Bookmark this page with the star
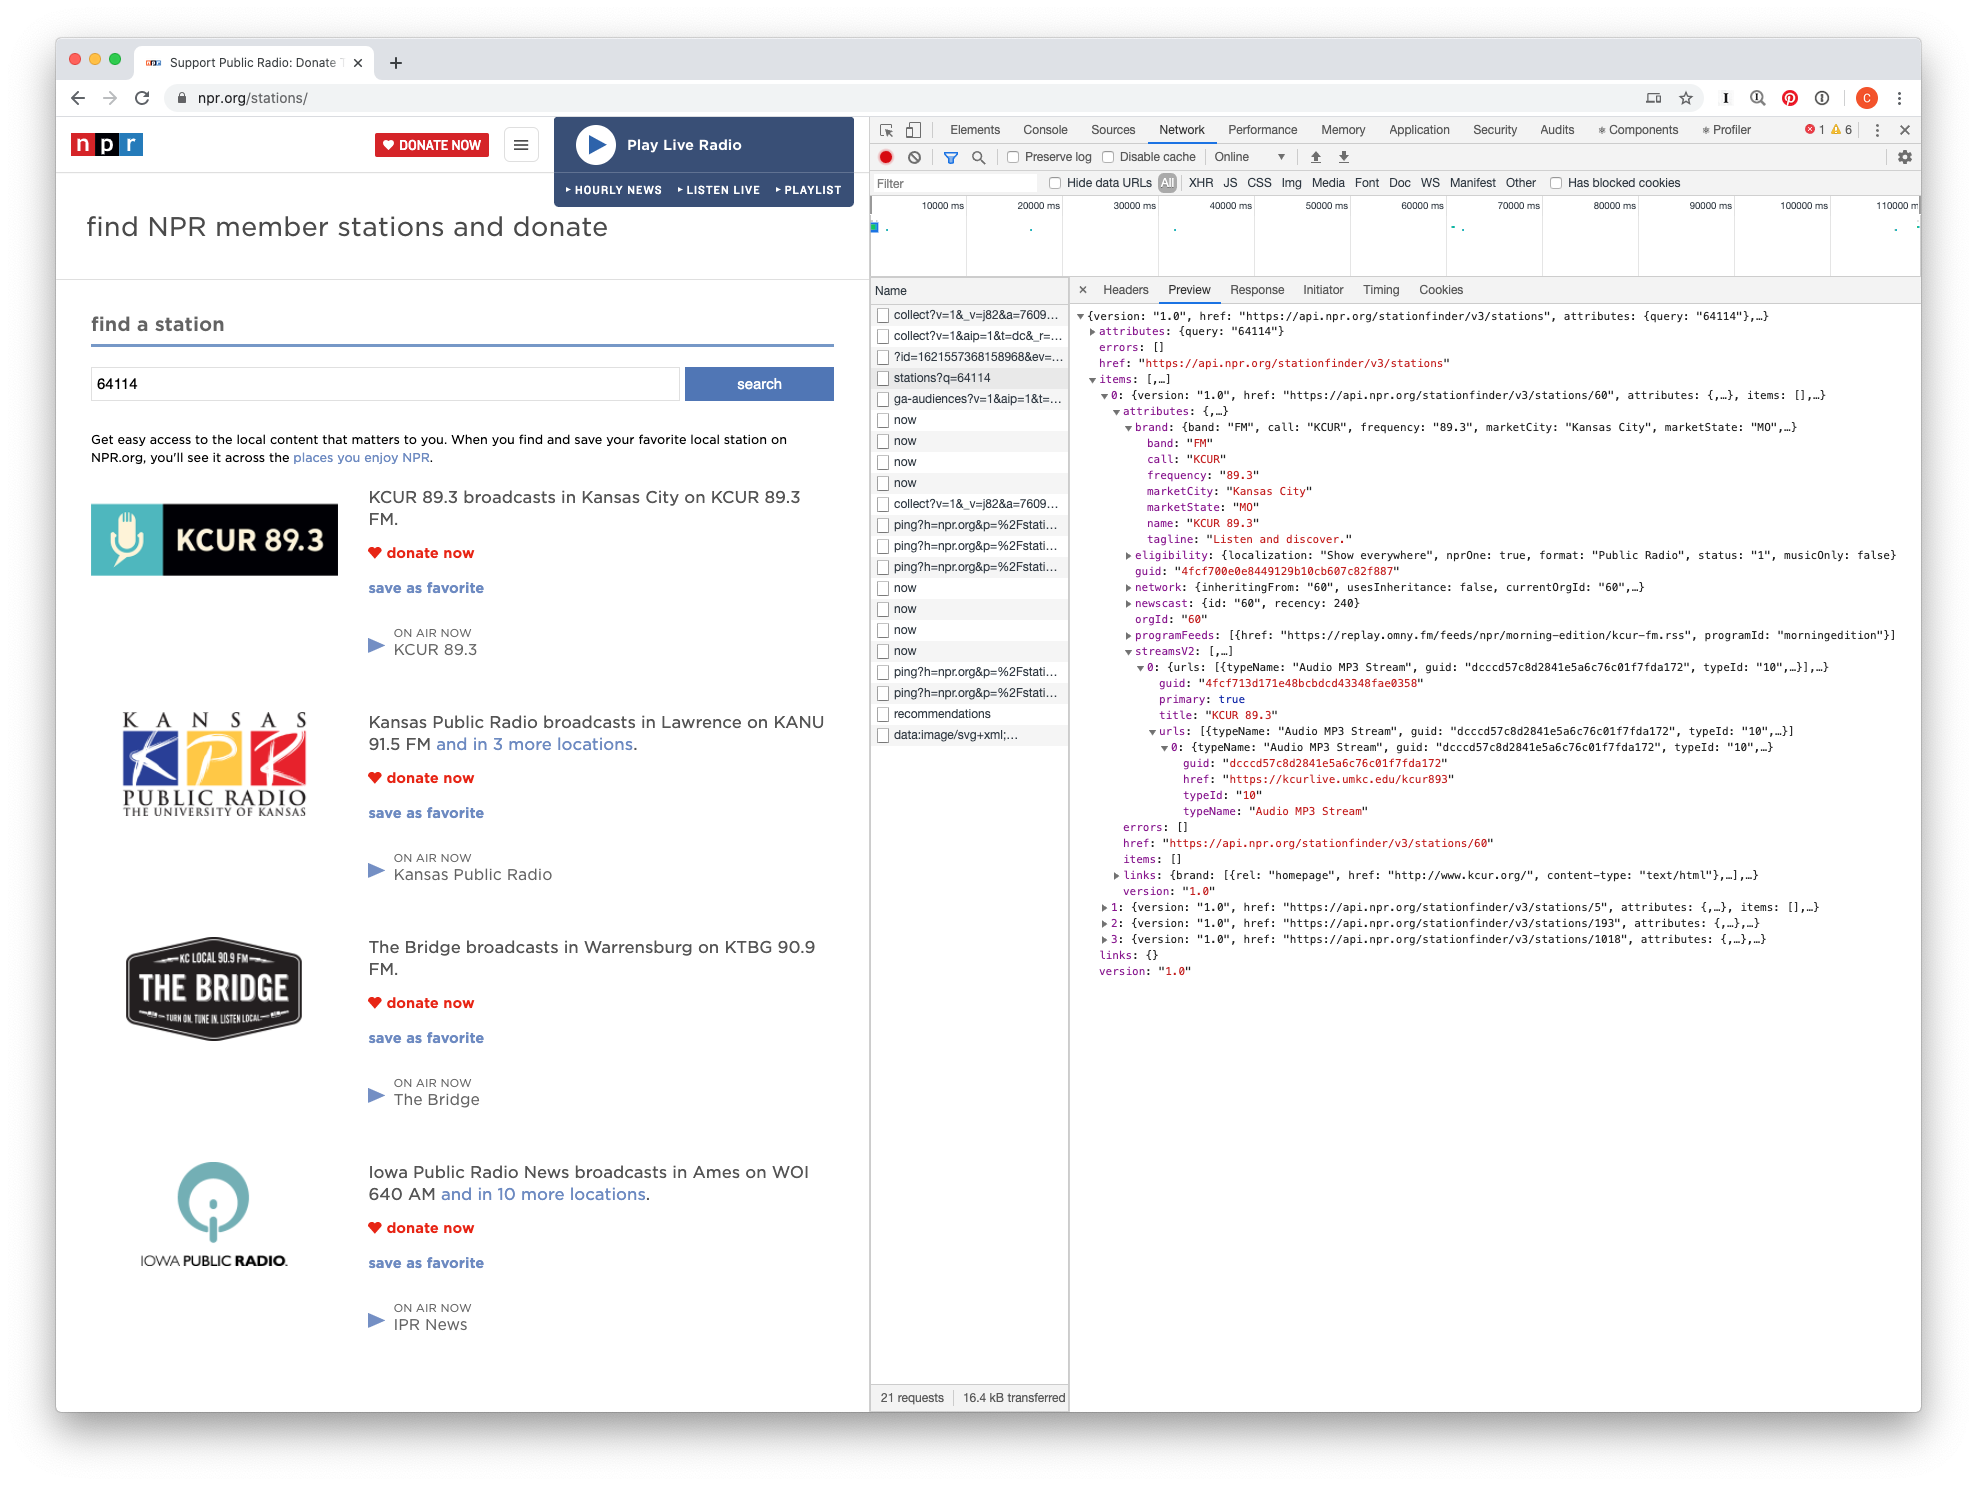1977x1486 pixels. tap(1686, 98)
